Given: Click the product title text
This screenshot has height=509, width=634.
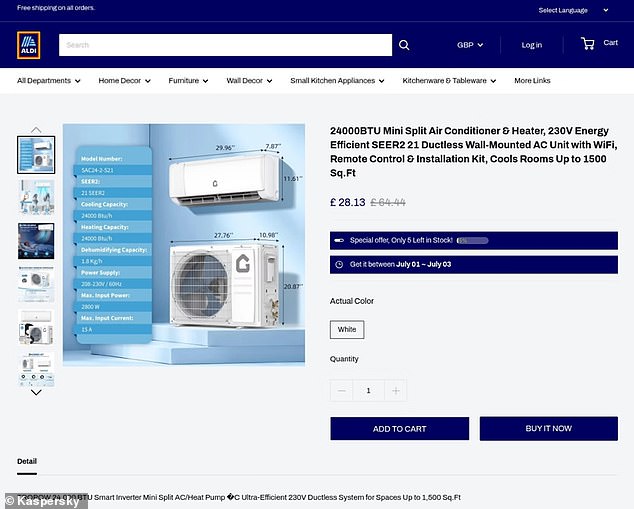Looking at the screenshot, I should click(x=473, y=152).
